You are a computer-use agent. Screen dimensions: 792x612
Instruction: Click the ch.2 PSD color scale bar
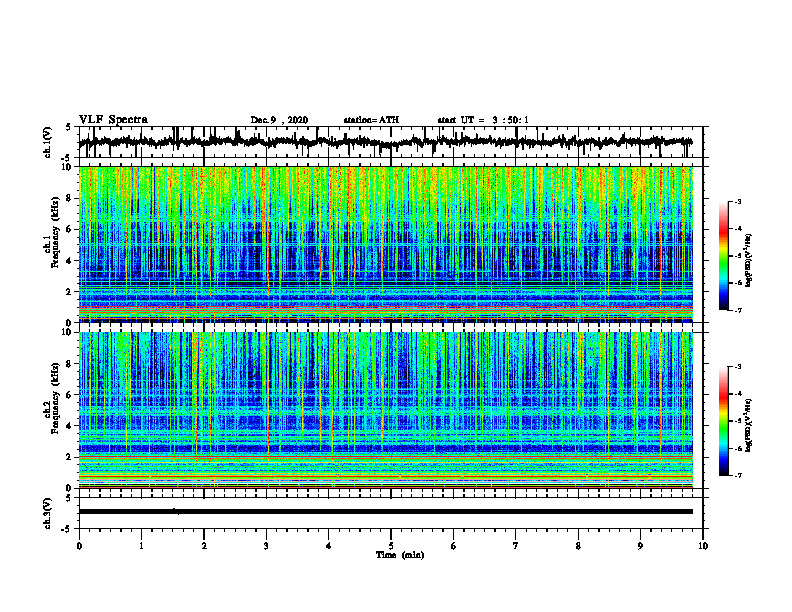[724, 421]
